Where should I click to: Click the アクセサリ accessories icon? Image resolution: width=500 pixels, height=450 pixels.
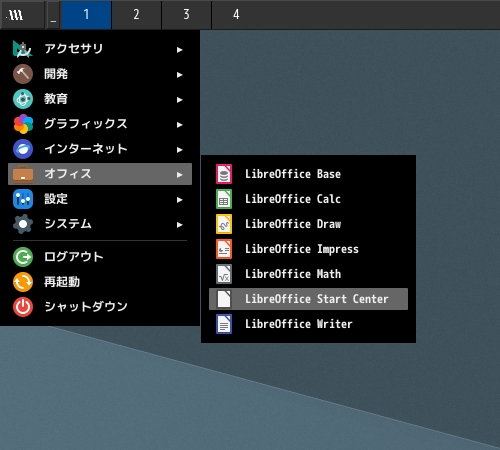pyautogui.click(x=23, y=49)
